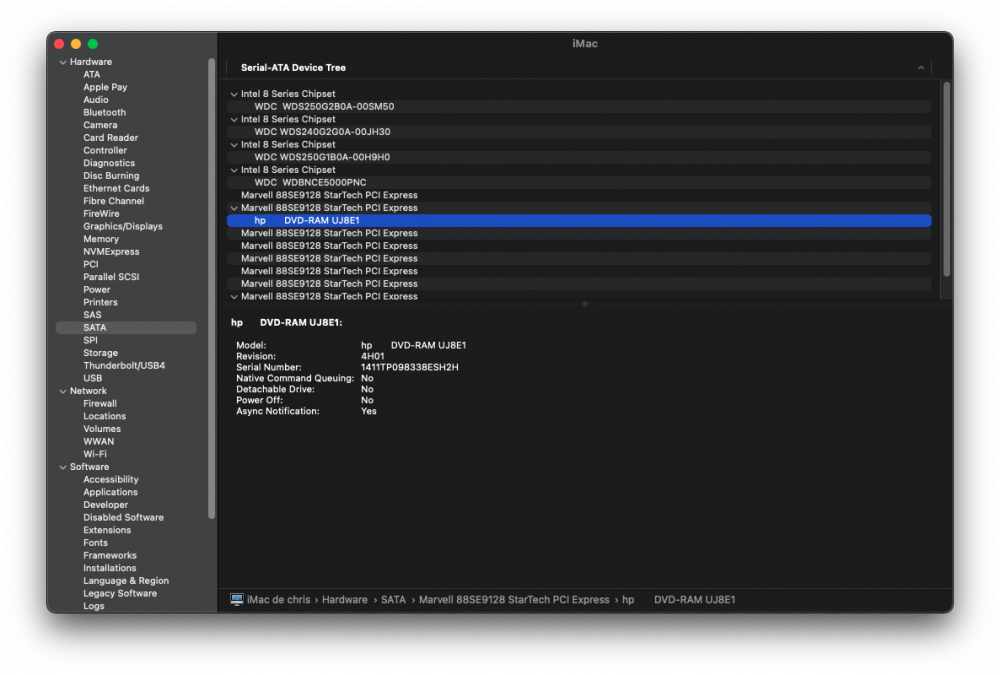Select Language & Region under Software

click(126, 581)
